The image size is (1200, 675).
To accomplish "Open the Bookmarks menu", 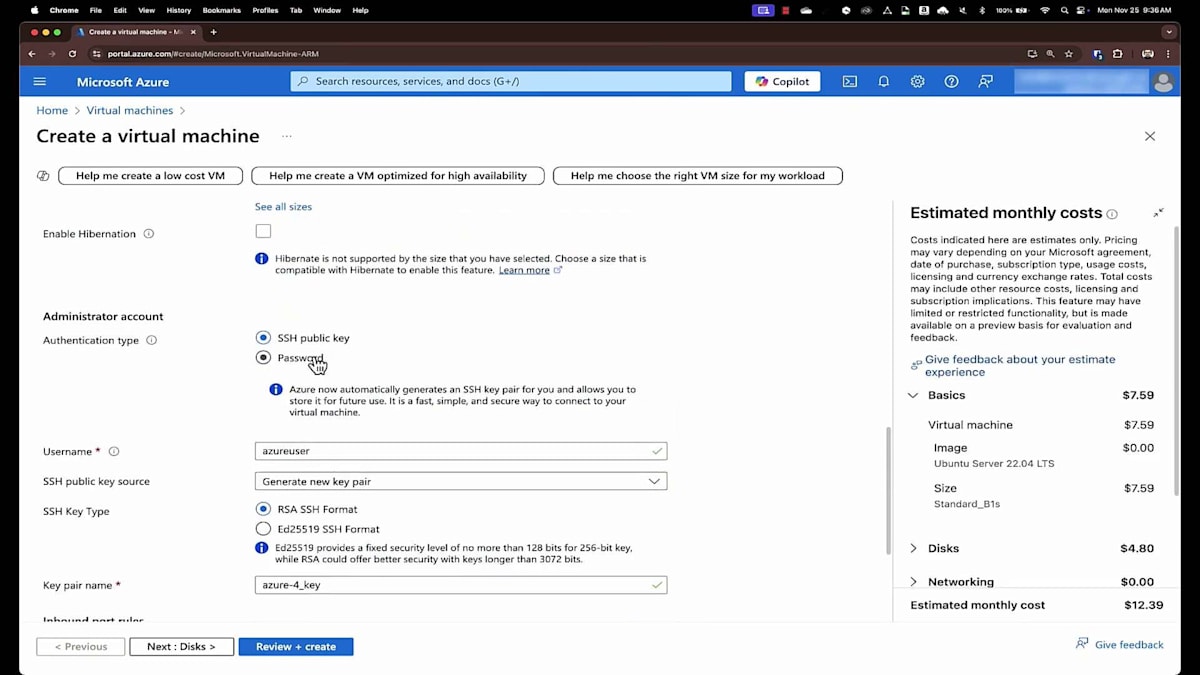I will click(x=222, y=10).
